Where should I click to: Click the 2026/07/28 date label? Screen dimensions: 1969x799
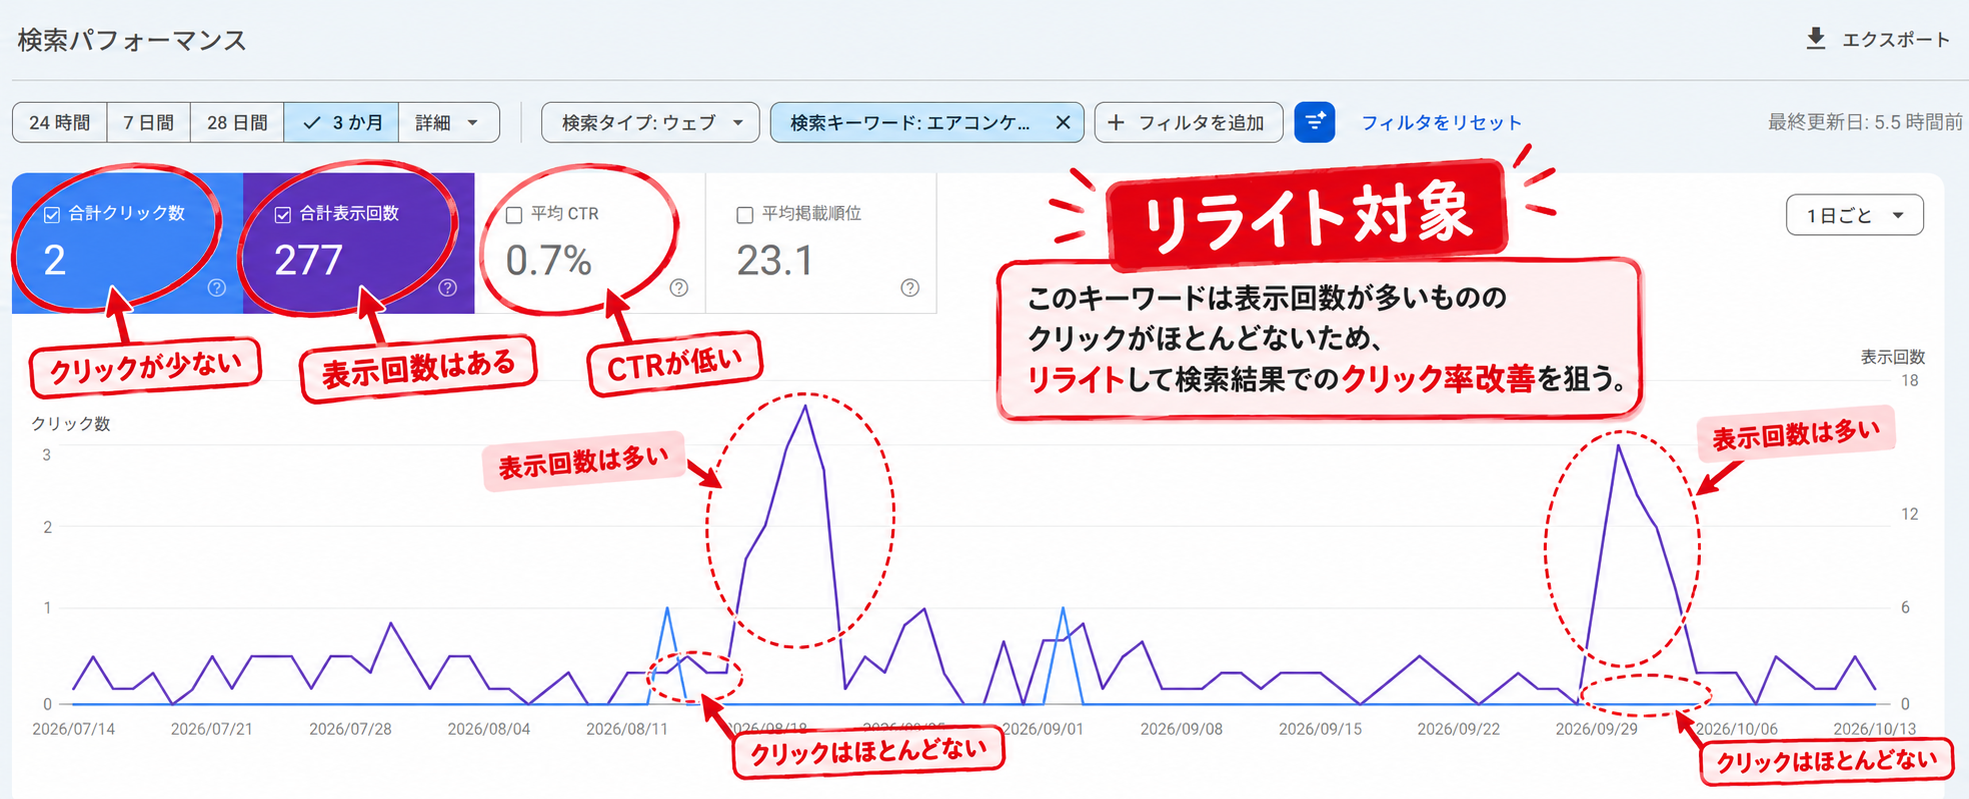pyautogui.click(x=350, y=729)
